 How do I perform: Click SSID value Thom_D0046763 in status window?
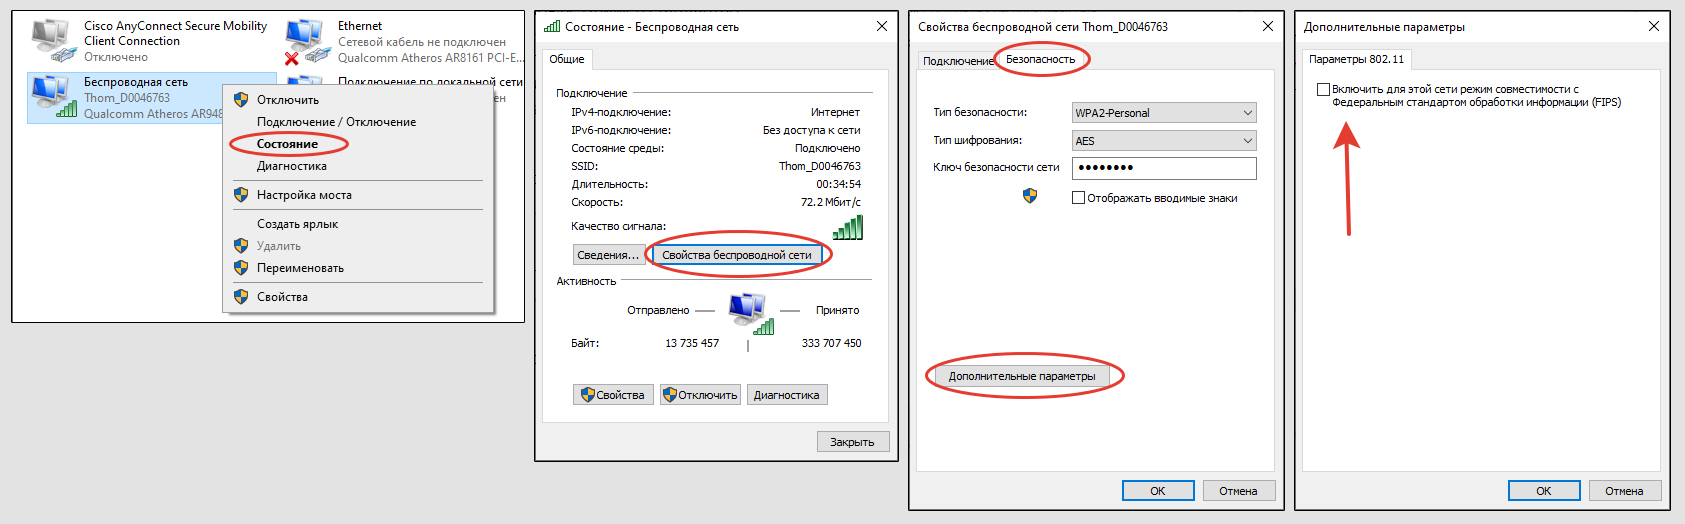coord(820,166)
